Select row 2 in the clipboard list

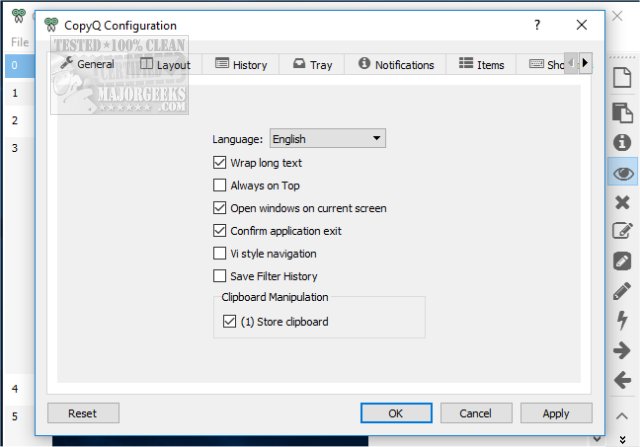(20, 120)
